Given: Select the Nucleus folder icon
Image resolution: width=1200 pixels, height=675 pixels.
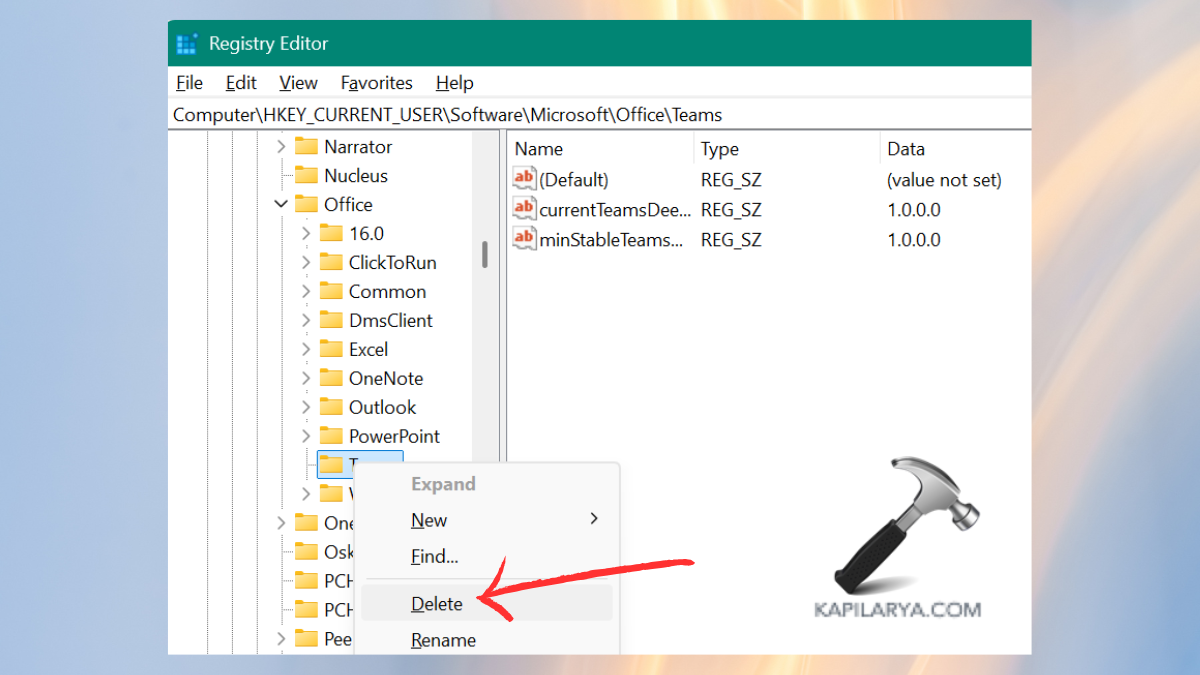Looking at the screenshot, I should tap(306, 176).
